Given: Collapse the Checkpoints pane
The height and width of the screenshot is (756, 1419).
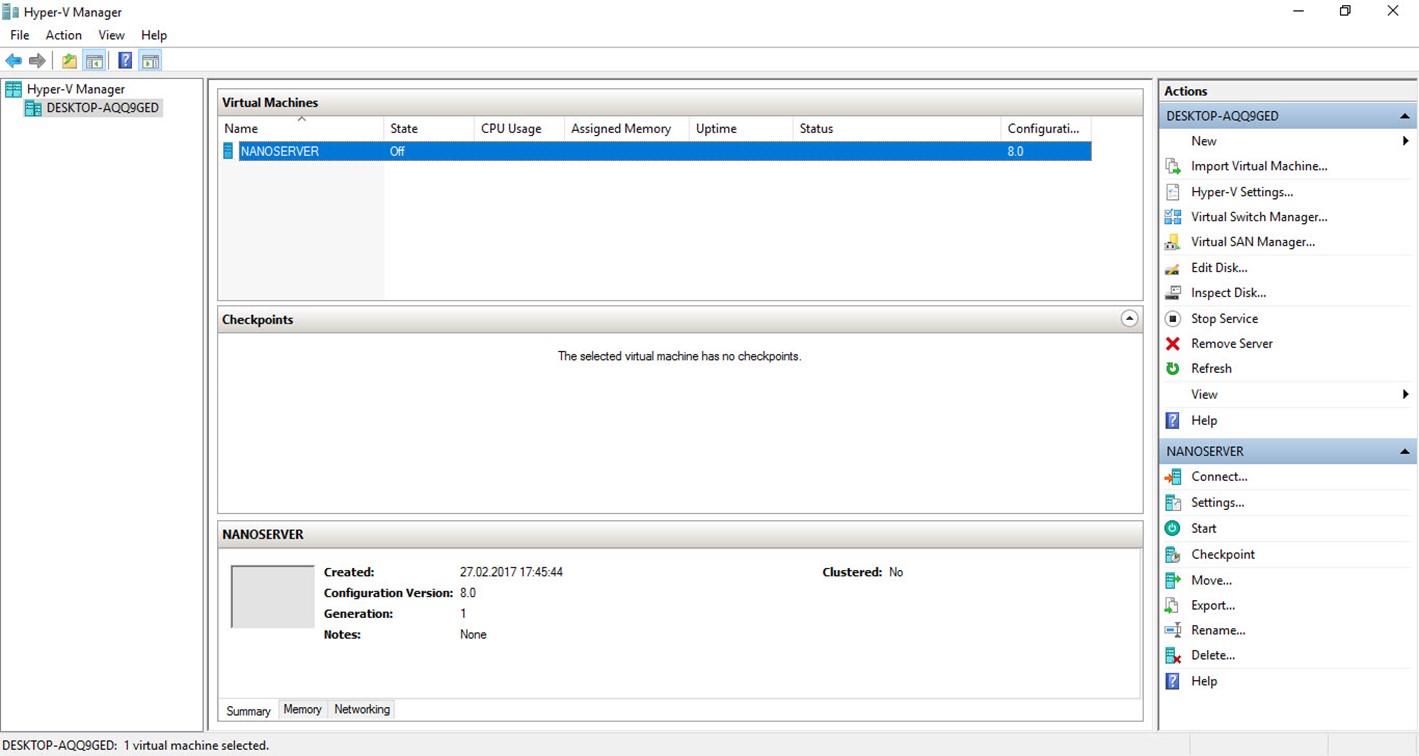Looking at the screenshot, I should (x=1129, y=319).
